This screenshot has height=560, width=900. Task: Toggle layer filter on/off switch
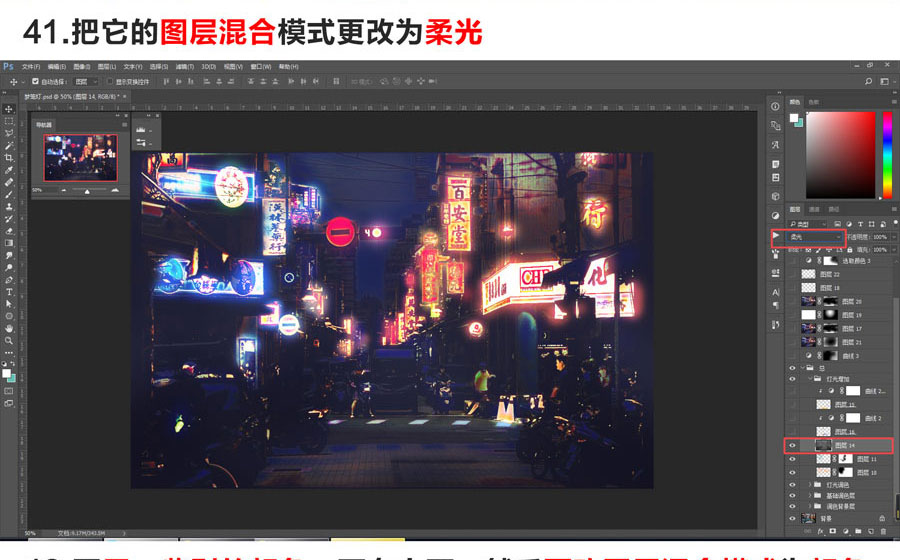[x=895, y=223]
